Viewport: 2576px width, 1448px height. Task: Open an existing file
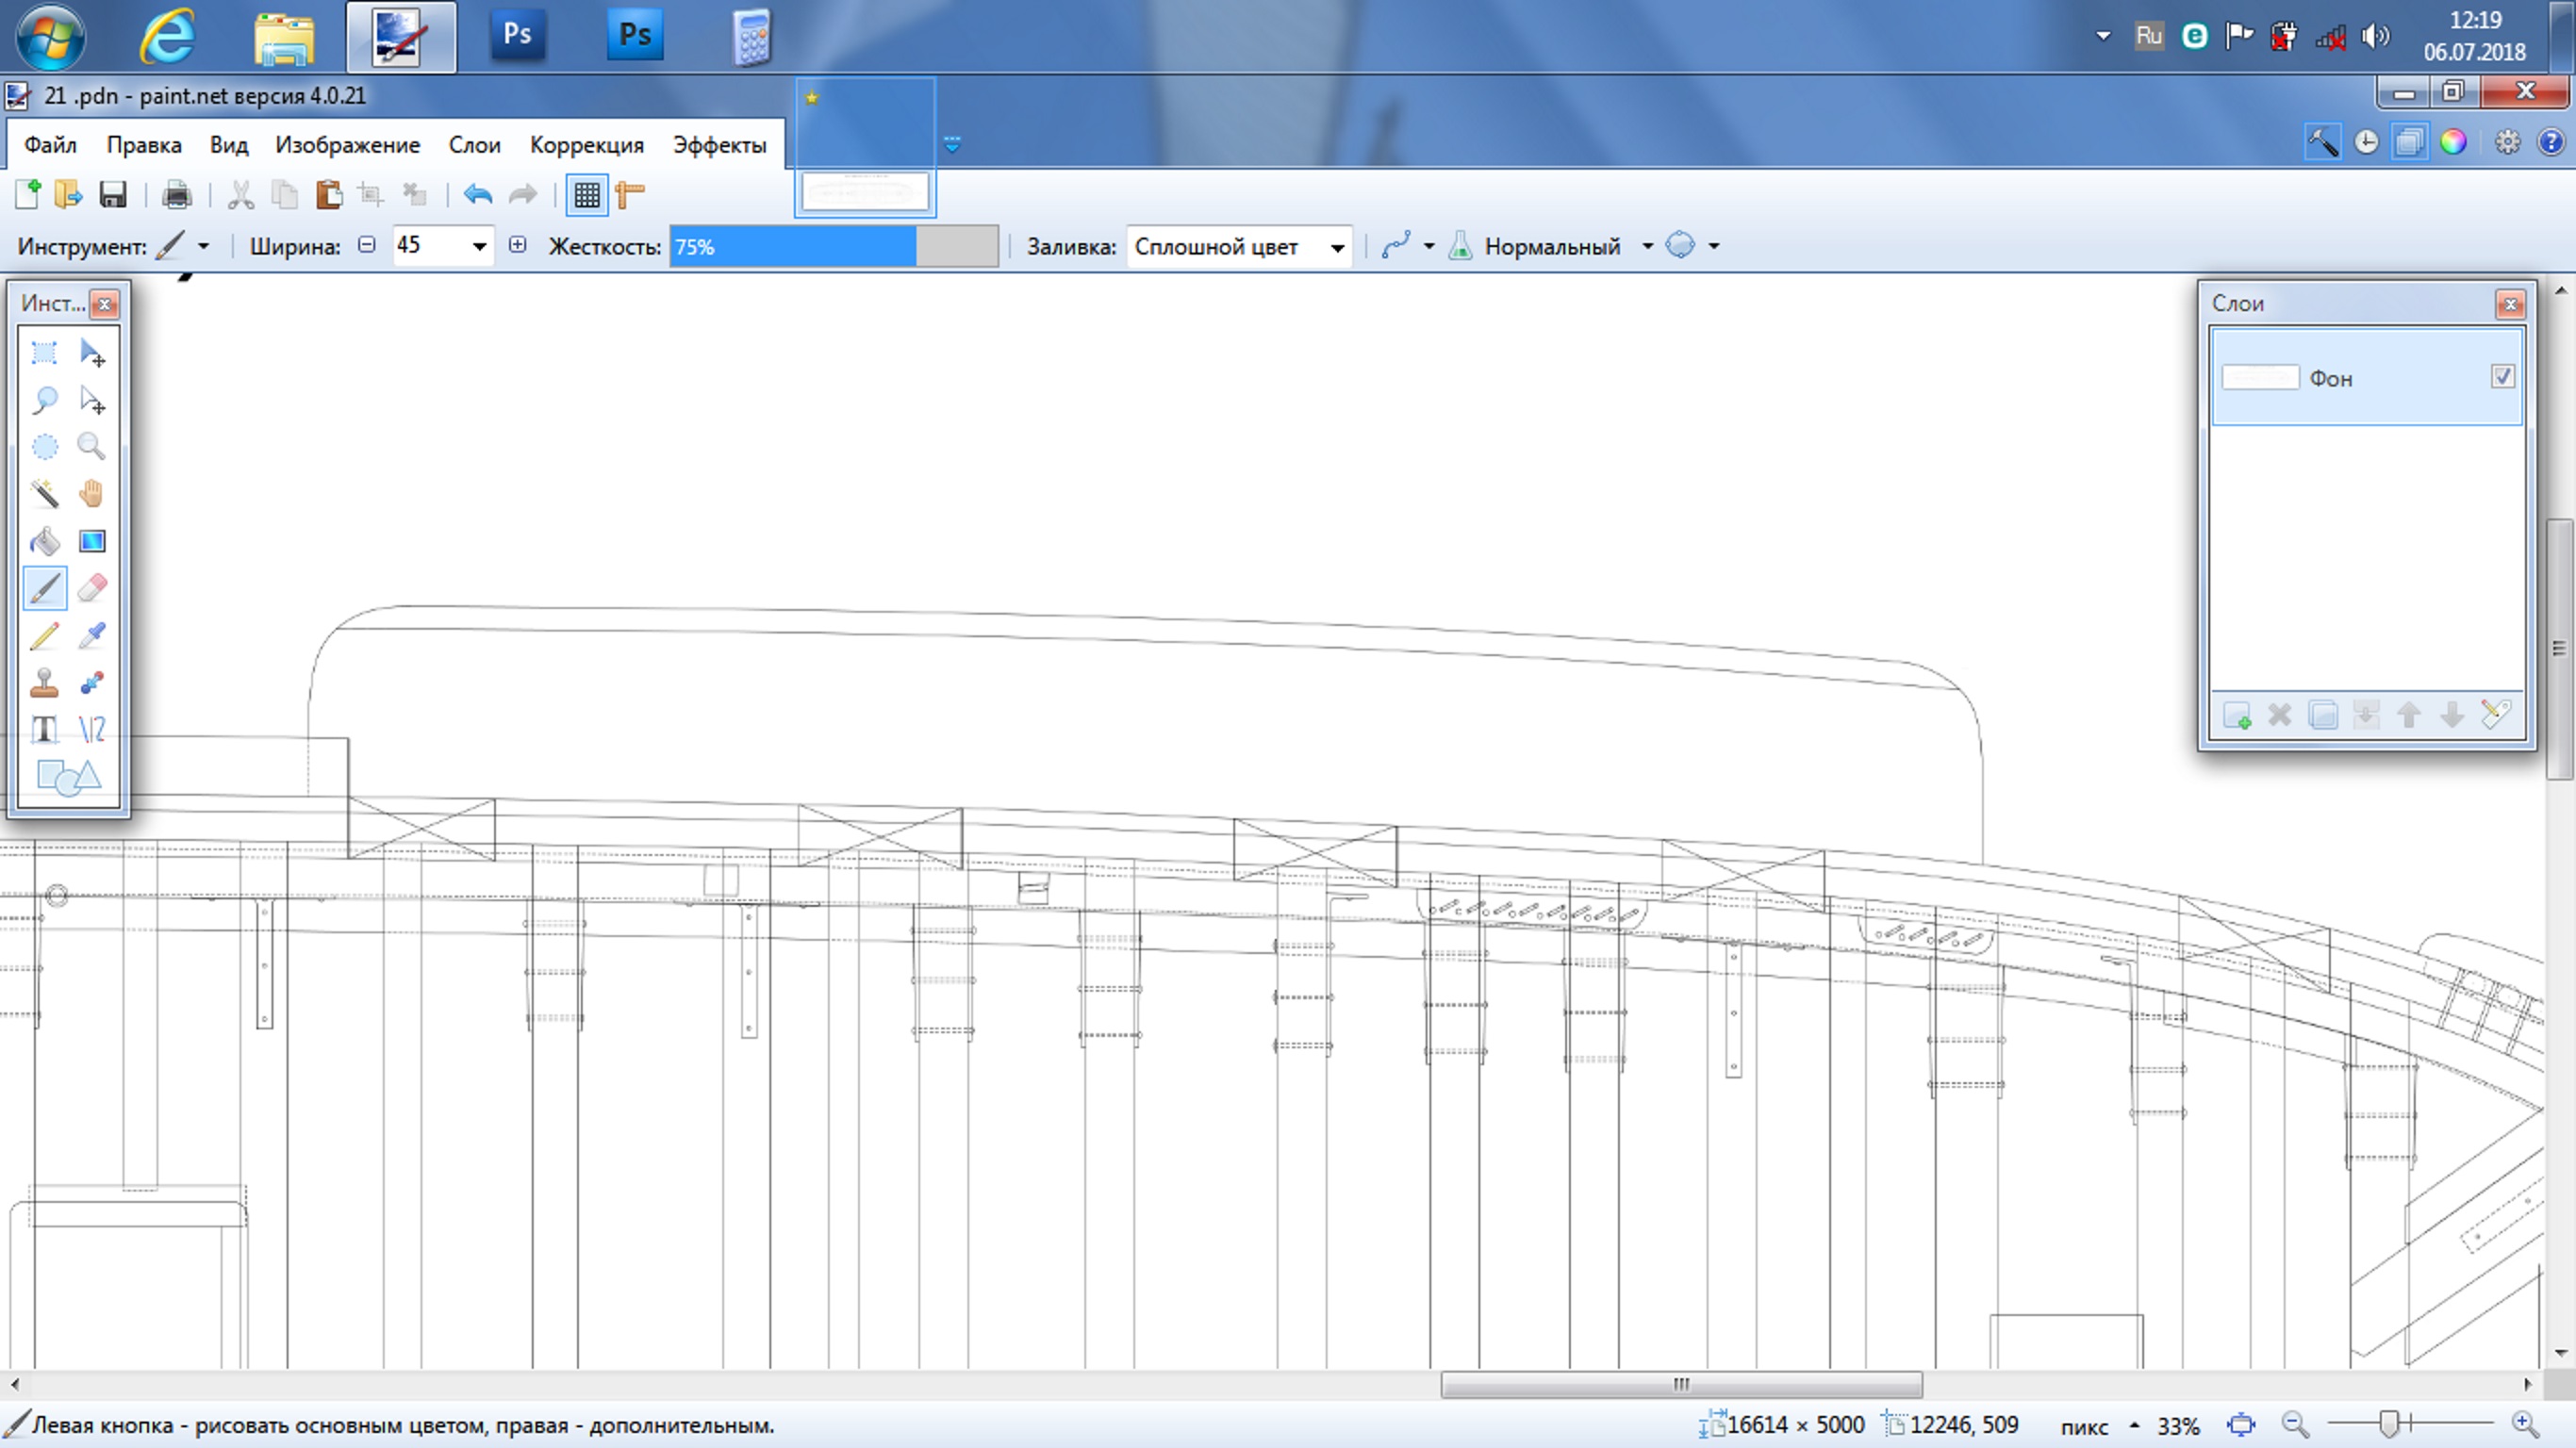[69, 194]
